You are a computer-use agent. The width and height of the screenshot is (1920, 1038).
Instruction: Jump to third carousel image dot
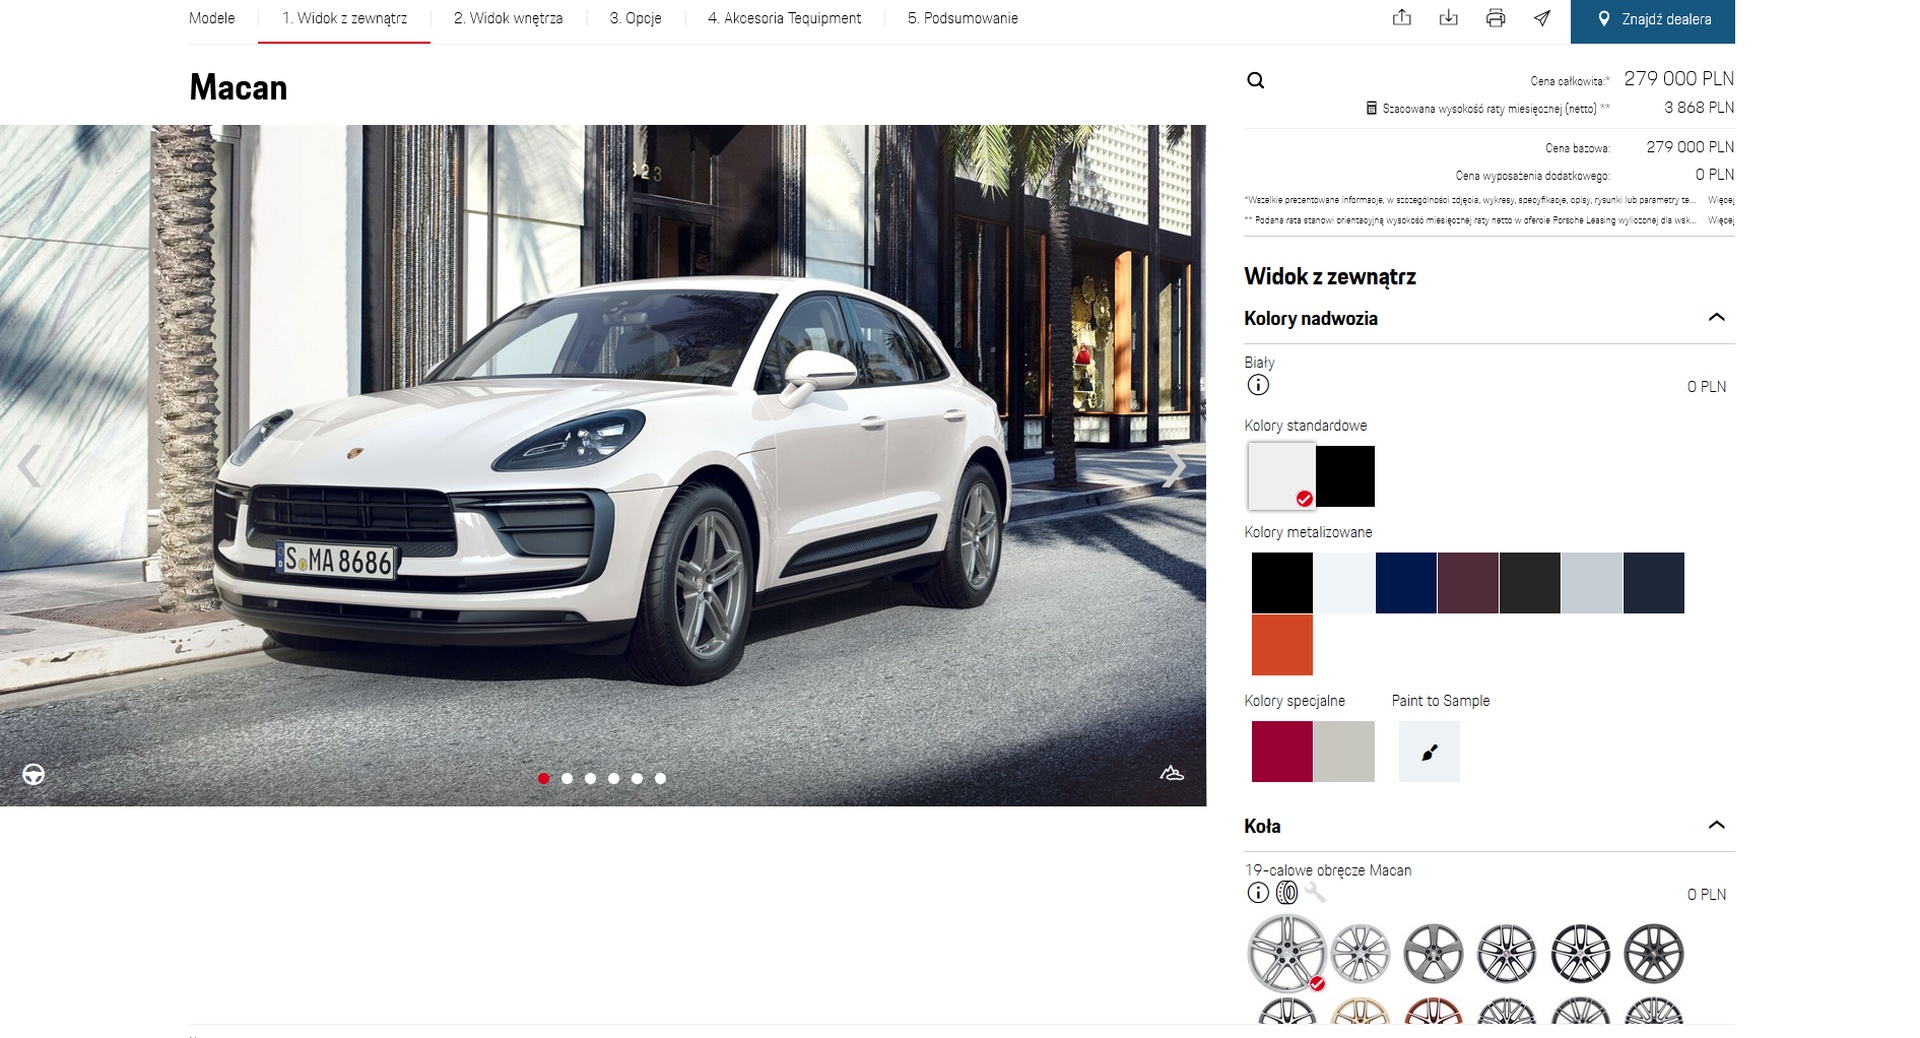(590, 778)
